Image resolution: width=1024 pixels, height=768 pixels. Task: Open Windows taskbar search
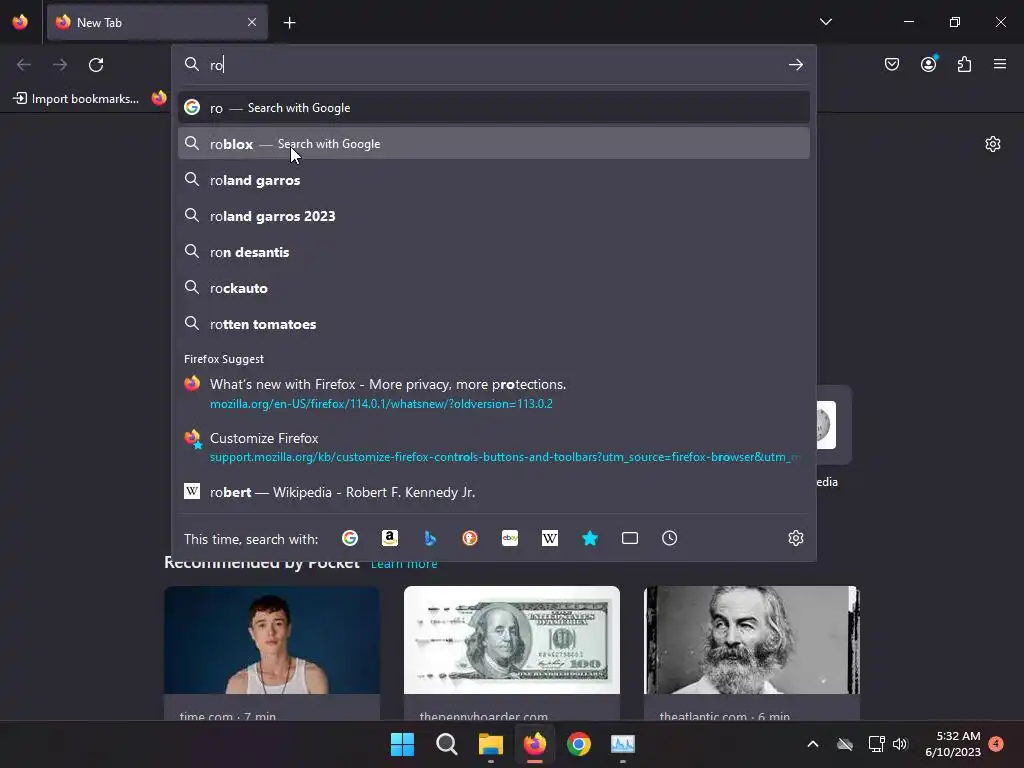(447, 744)
